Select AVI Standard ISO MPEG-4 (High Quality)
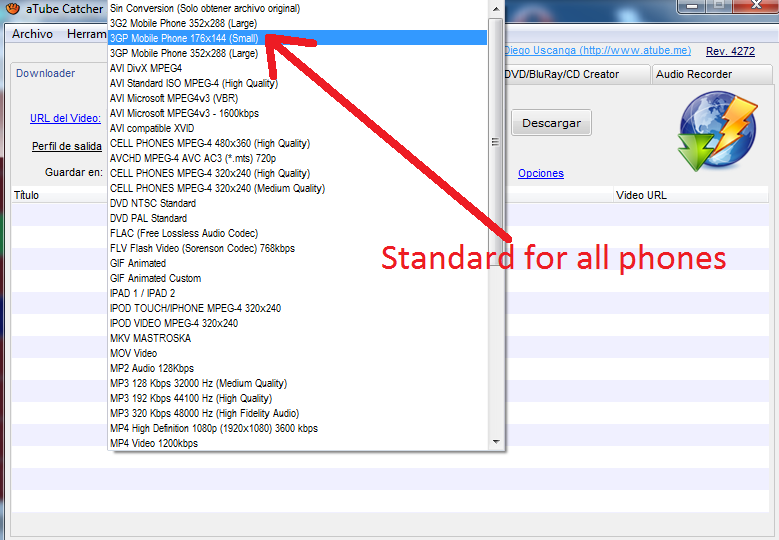The image size is (779, 540). pos(297,83)
